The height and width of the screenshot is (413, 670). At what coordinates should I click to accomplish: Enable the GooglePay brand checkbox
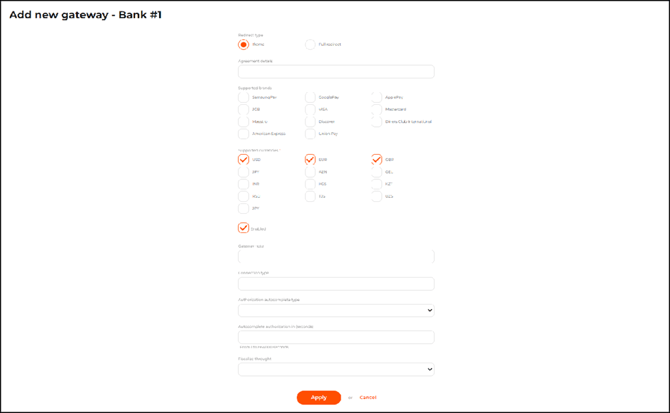tap(310, 97)
